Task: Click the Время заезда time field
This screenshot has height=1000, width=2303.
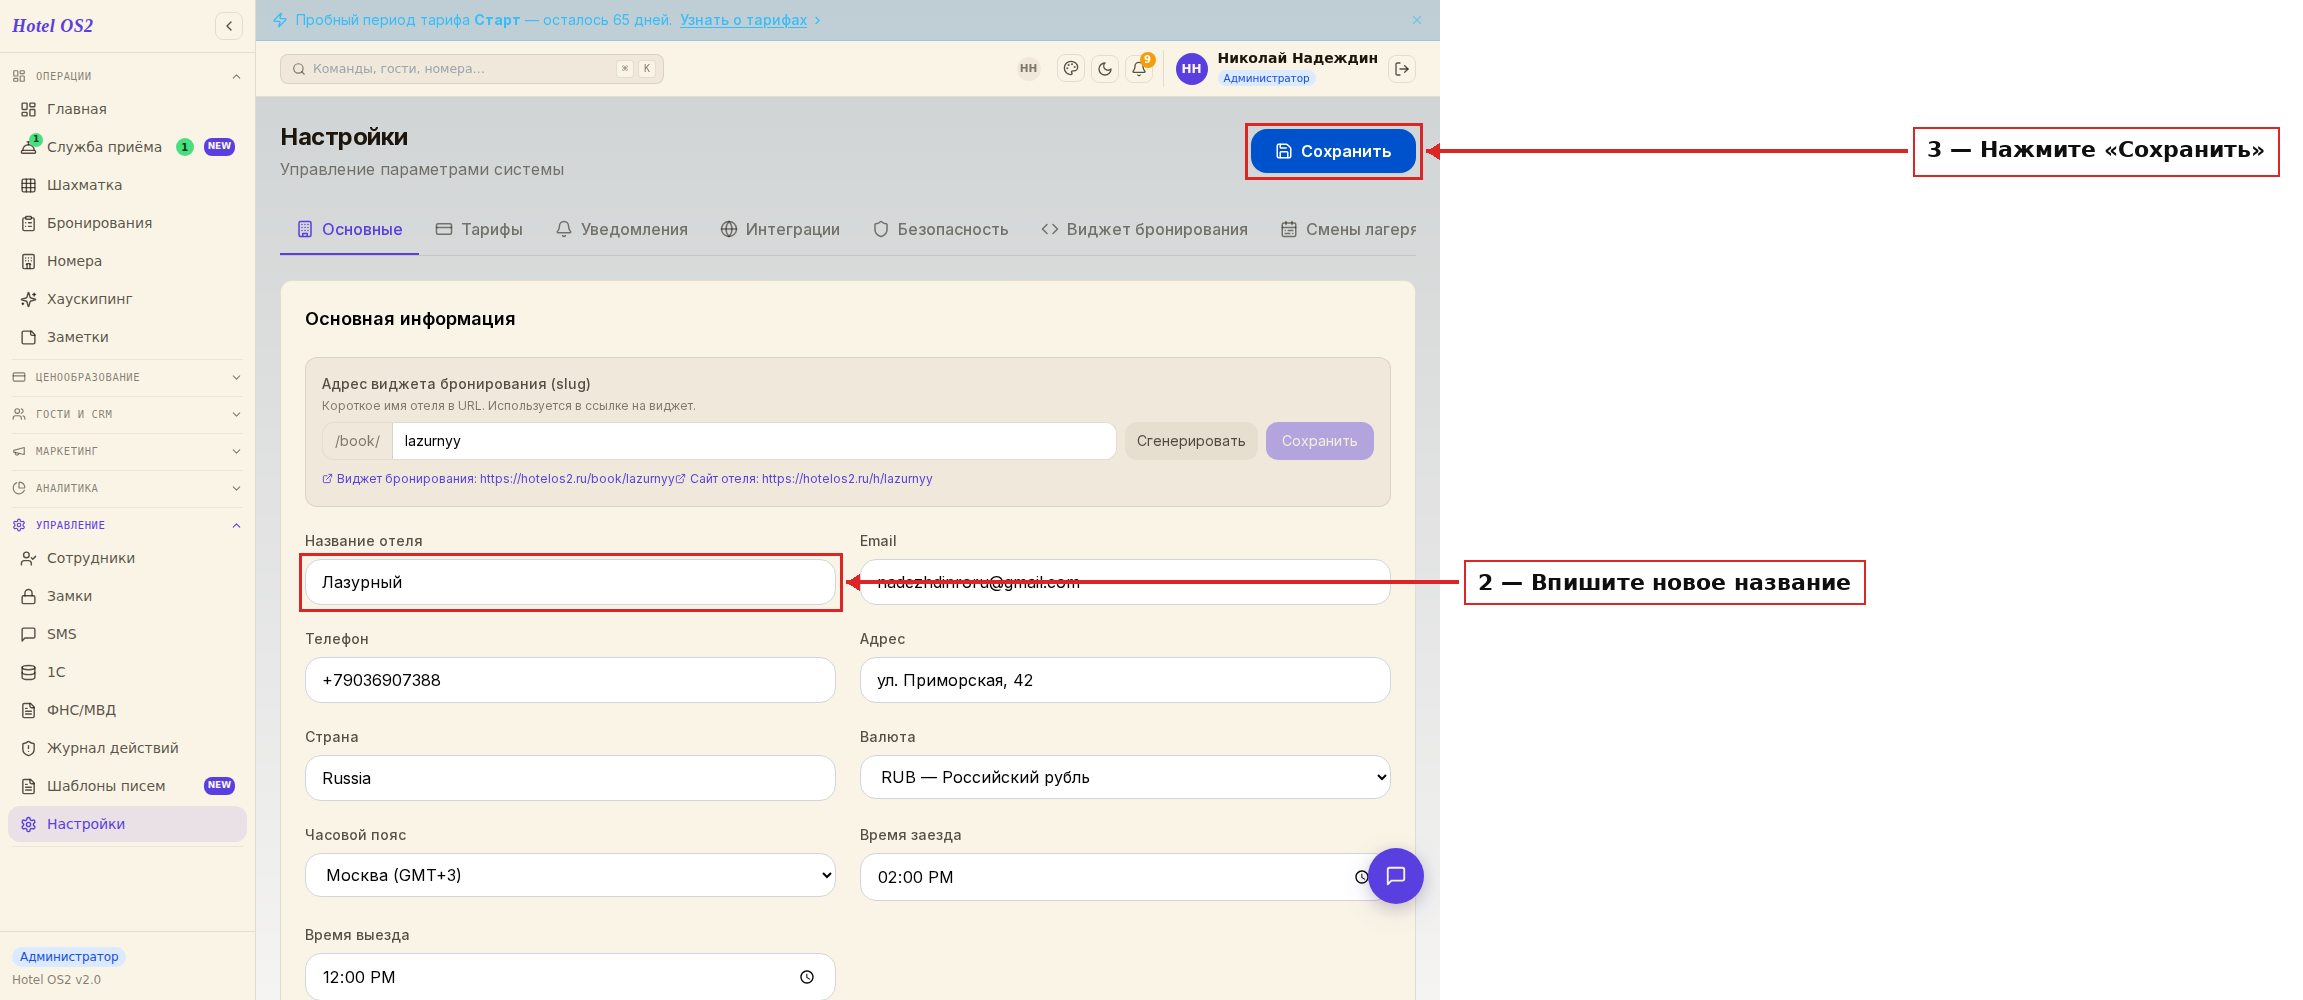Action: [1125, 877]
